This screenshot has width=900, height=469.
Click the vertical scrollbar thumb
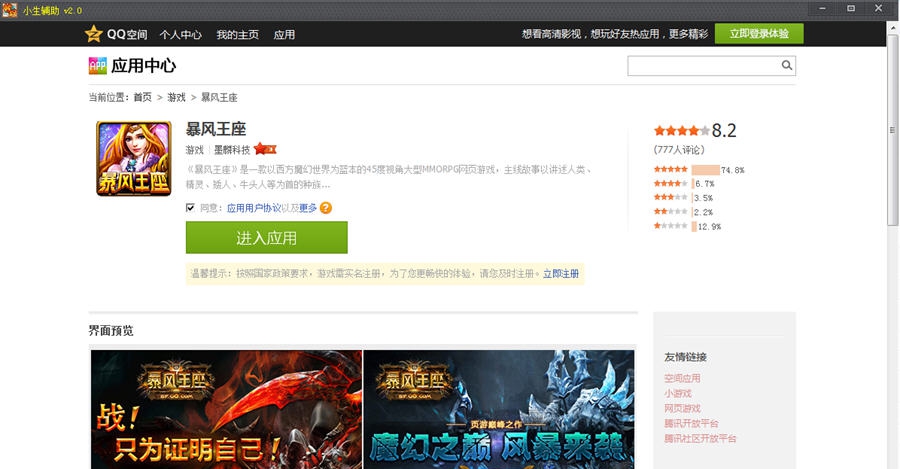tap(892, 130)
